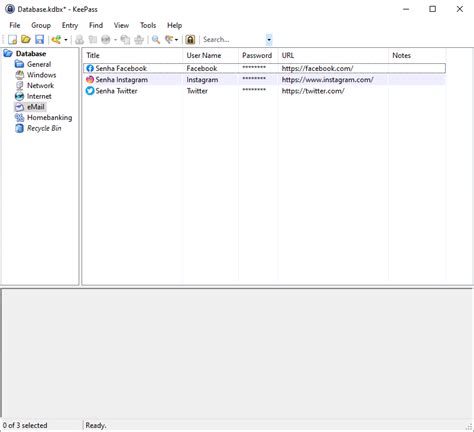Open a database using the folder icon
The image size is (474, 432).
26,40
